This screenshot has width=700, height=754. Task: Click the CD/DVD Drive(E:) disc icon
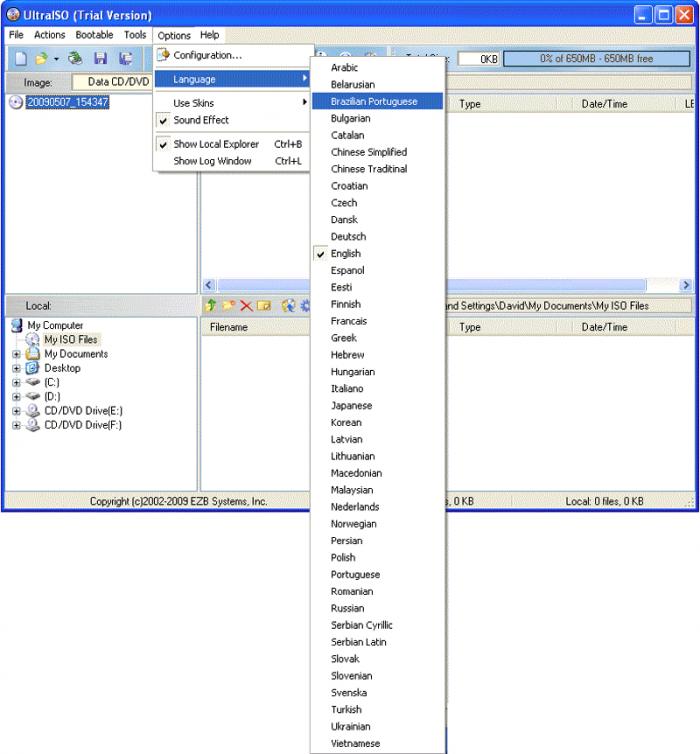[x=32, y=411]
